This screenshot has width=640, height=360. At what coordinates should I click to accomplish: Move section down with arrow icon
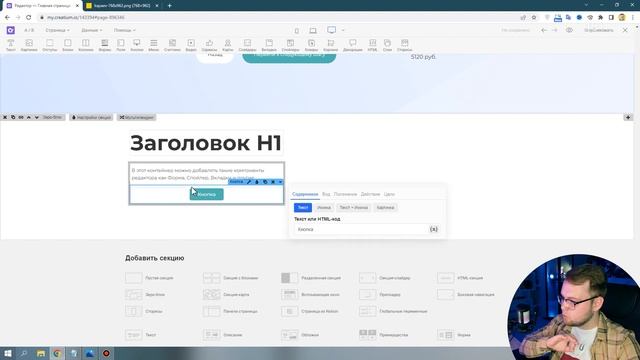36,117
